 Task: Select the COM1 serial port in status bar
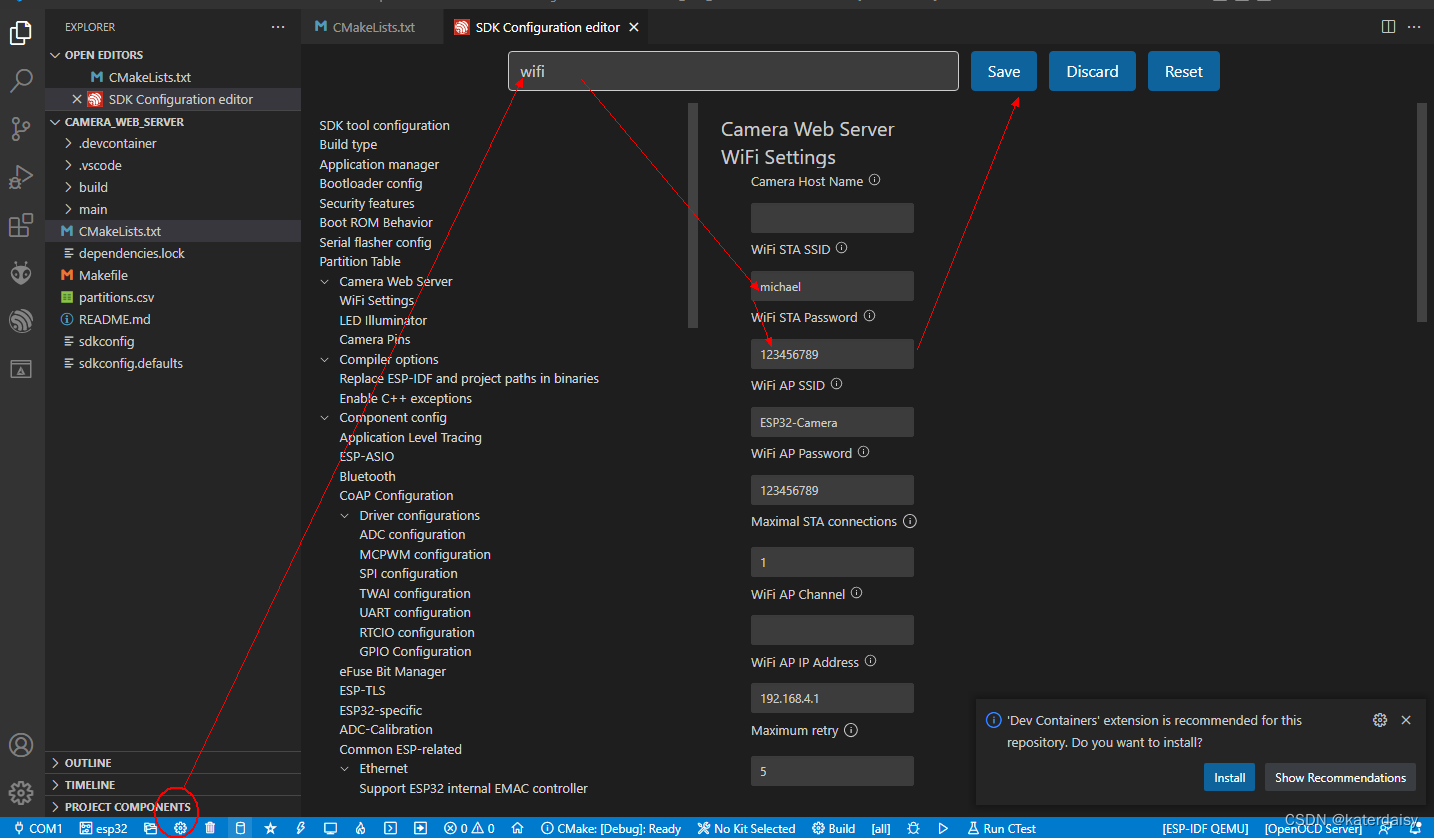coord(38,828)
